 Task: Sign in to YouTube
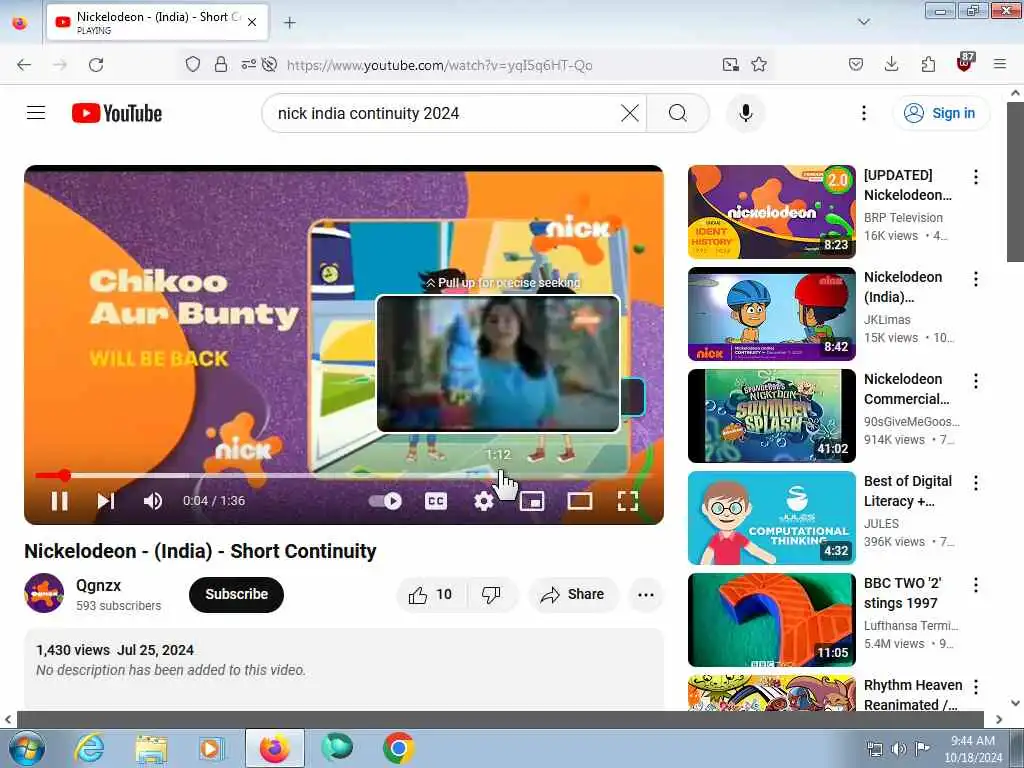point(940,113)
